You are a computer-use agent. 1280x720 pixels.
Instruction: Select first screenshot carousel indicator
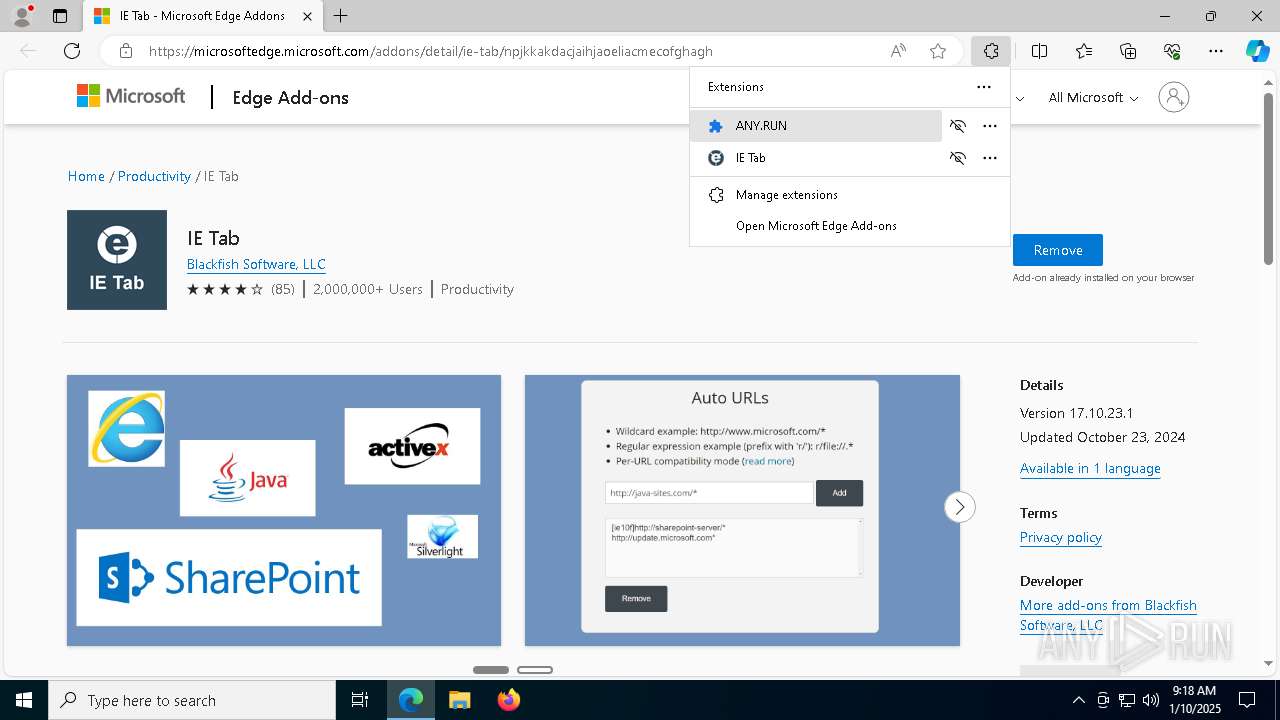[x=491, y=670]
